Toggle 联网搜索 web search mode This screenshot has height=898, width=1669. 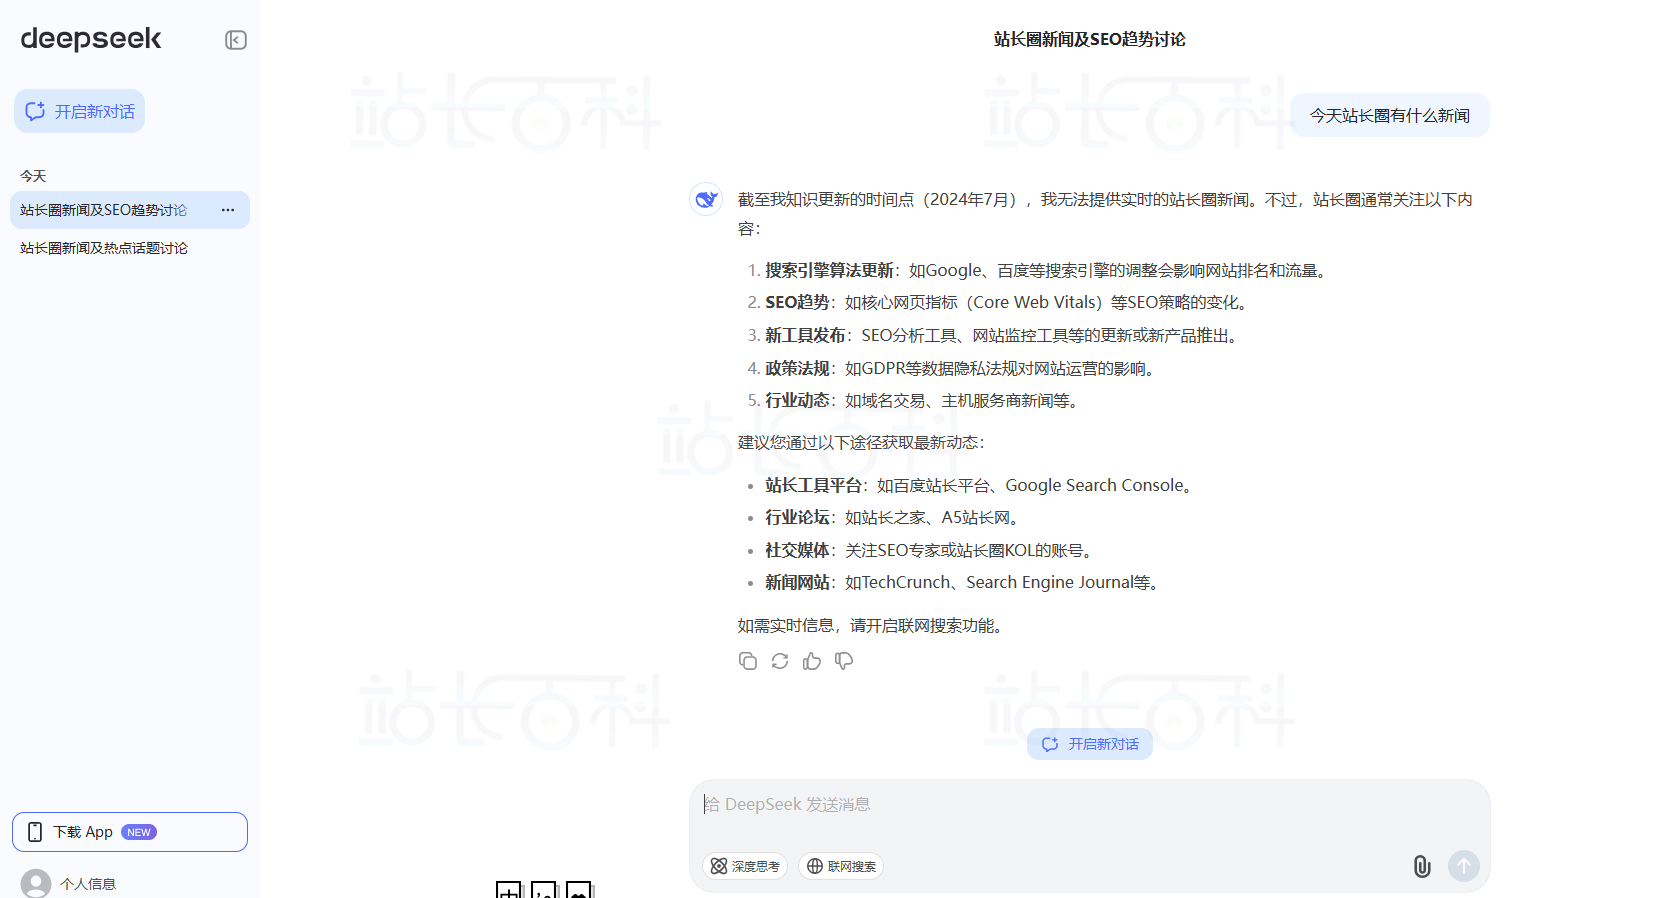(841, 866)
